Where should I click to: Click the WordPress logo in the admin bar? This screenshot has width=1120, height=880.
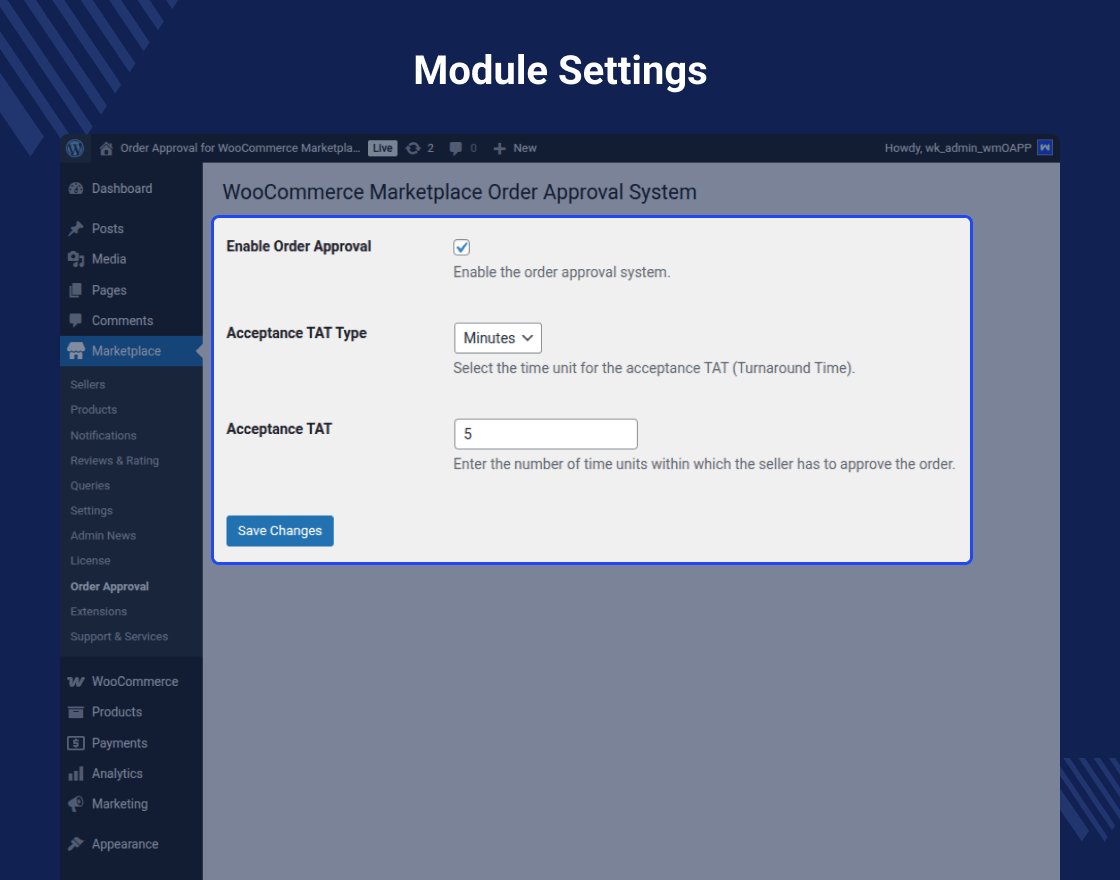click(x=75, y=148)
